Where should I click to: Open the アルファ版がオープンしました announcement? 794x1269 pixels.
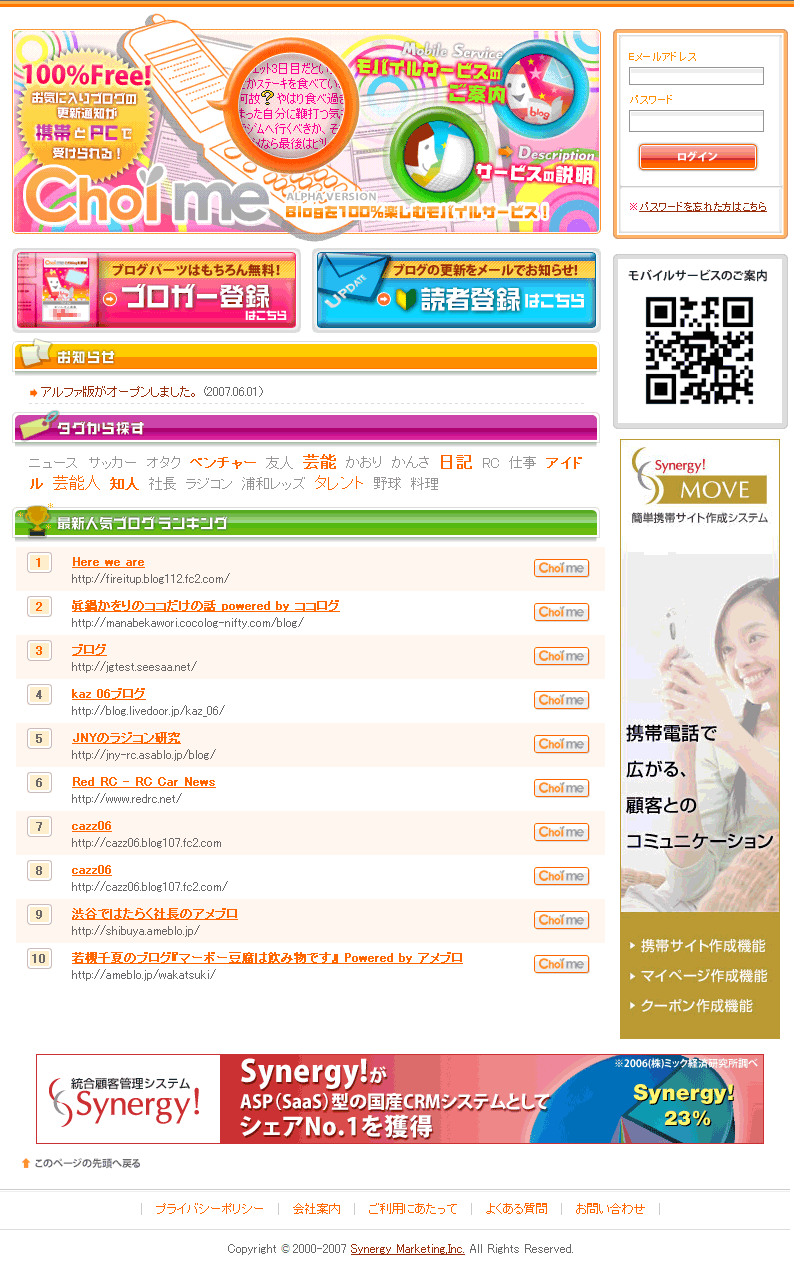[x=118, y=392]
